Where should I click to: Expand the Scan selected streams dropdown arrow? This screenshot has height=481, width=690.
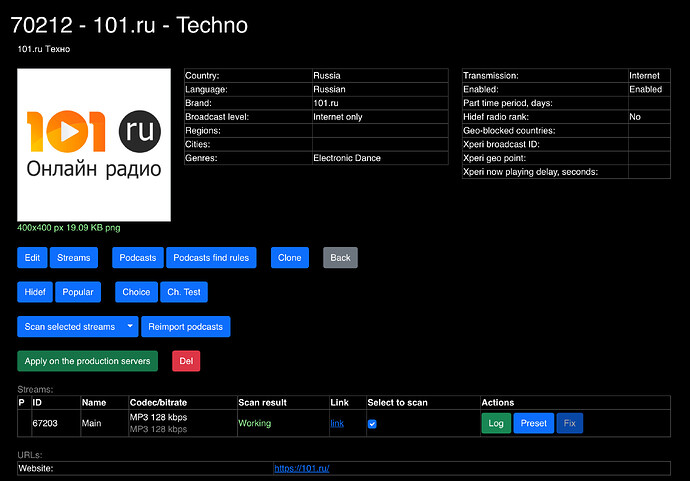131,327
